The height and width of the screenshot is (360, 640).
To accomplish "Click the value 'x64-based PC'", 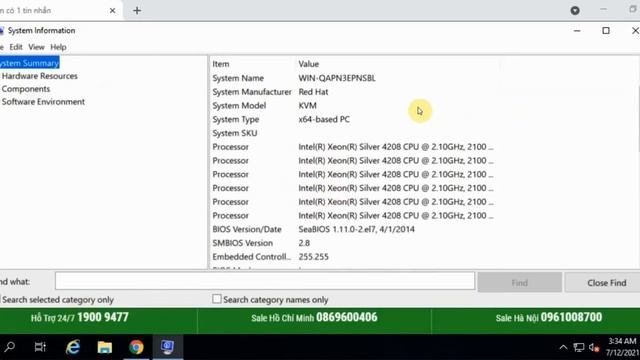I will pyautogui.click(x=324, y=119).
